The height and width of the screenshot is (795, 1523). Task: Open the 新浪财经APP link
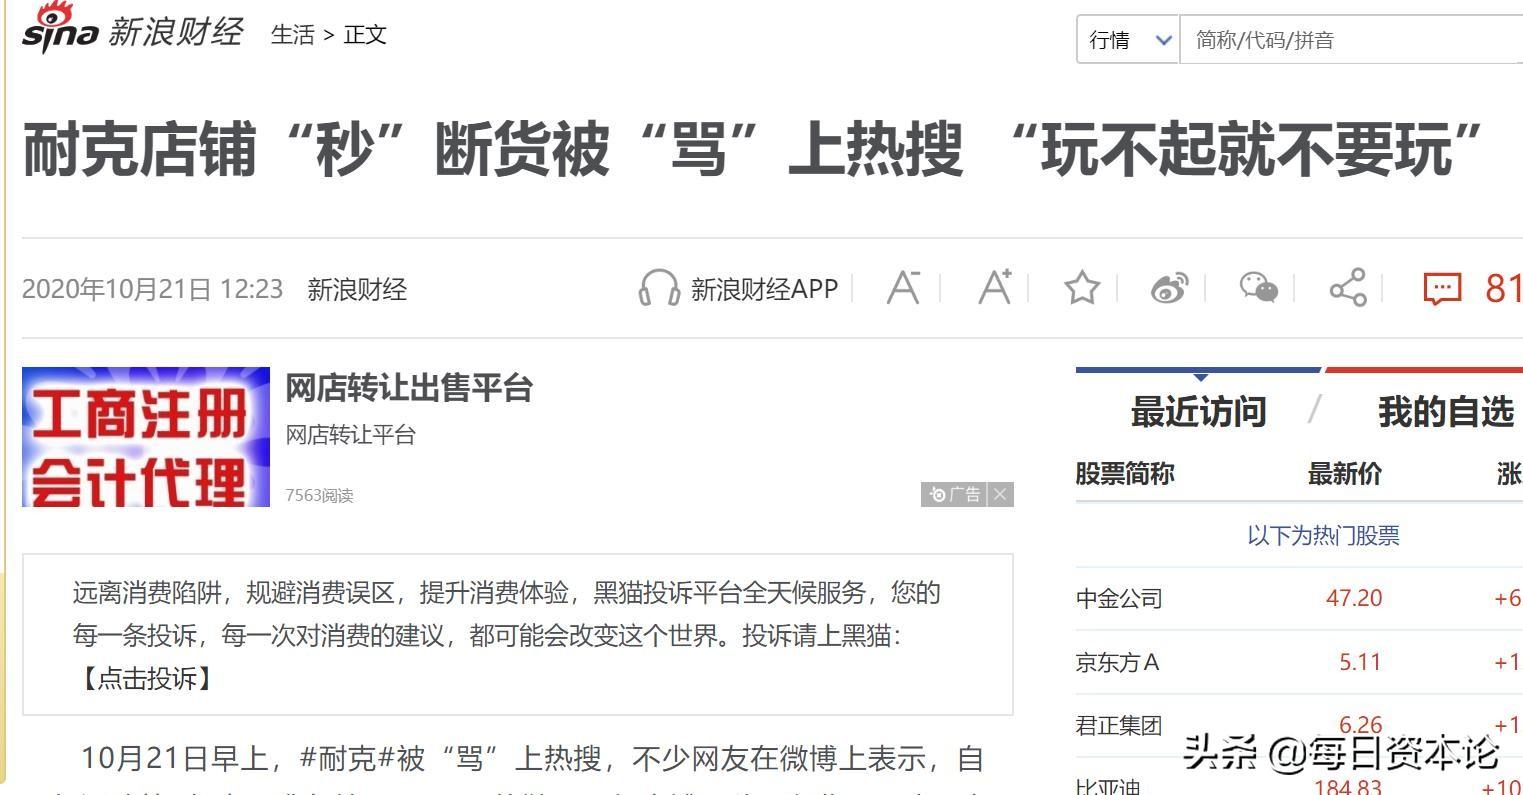click(x=764, y=290)
